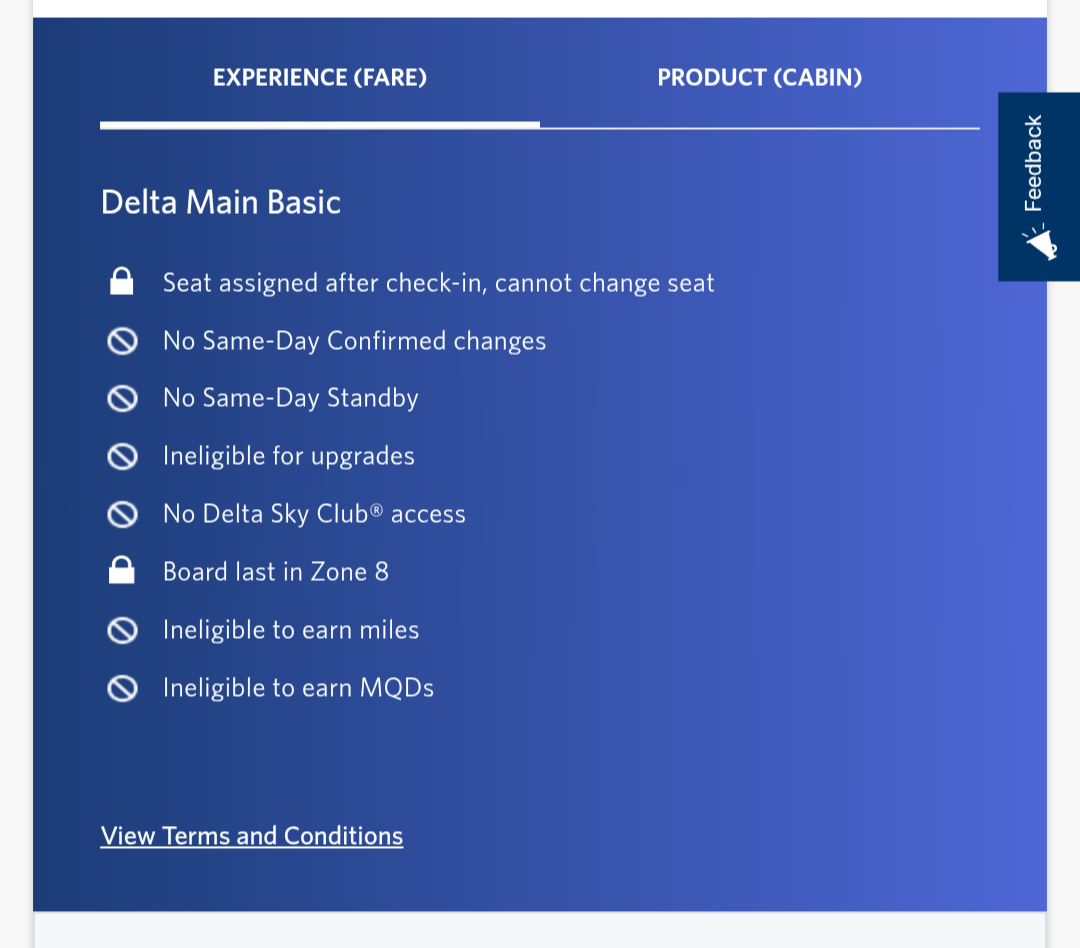Screen dimensions: 1080x948
Task: Click the Ineligible to earn MQDs row
Action: coord(298,688)
